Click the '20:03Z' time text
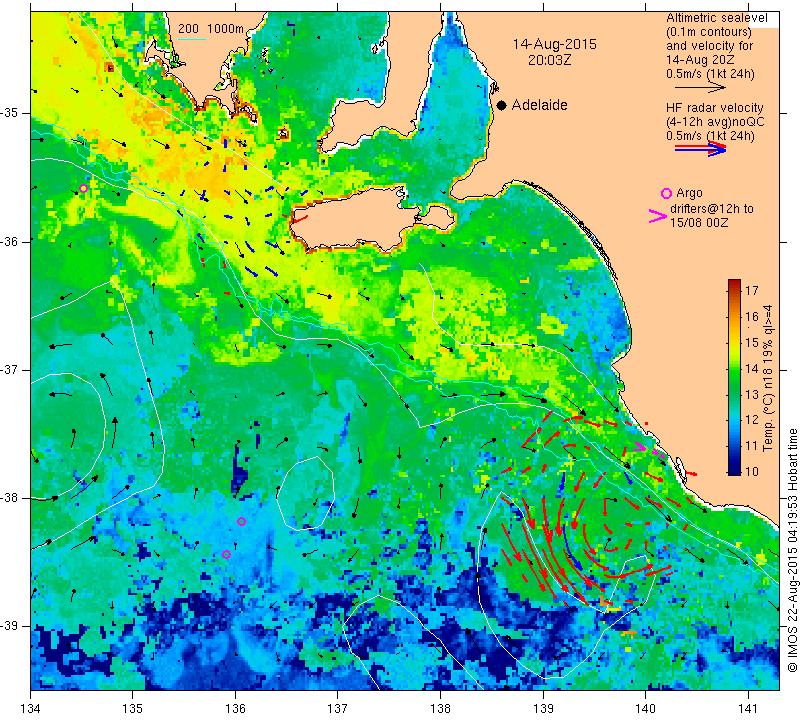800x720 pixels. [549, 60]
